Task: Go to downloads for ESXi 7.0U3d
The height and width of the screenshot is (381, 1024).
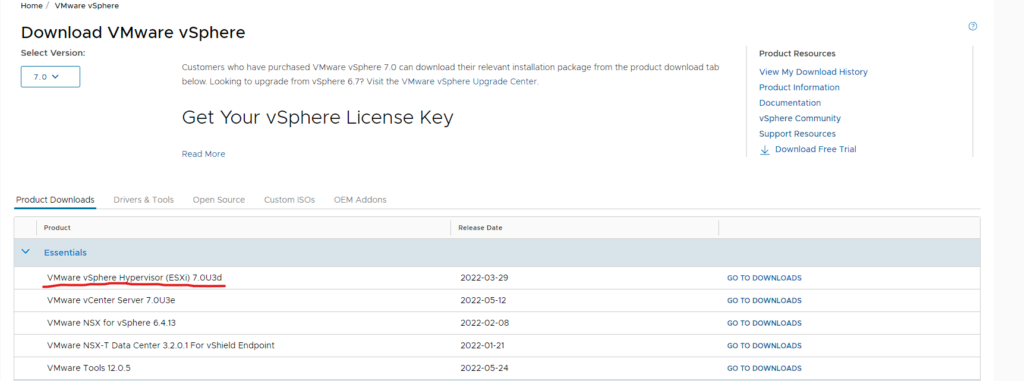Action: [764, 278]
